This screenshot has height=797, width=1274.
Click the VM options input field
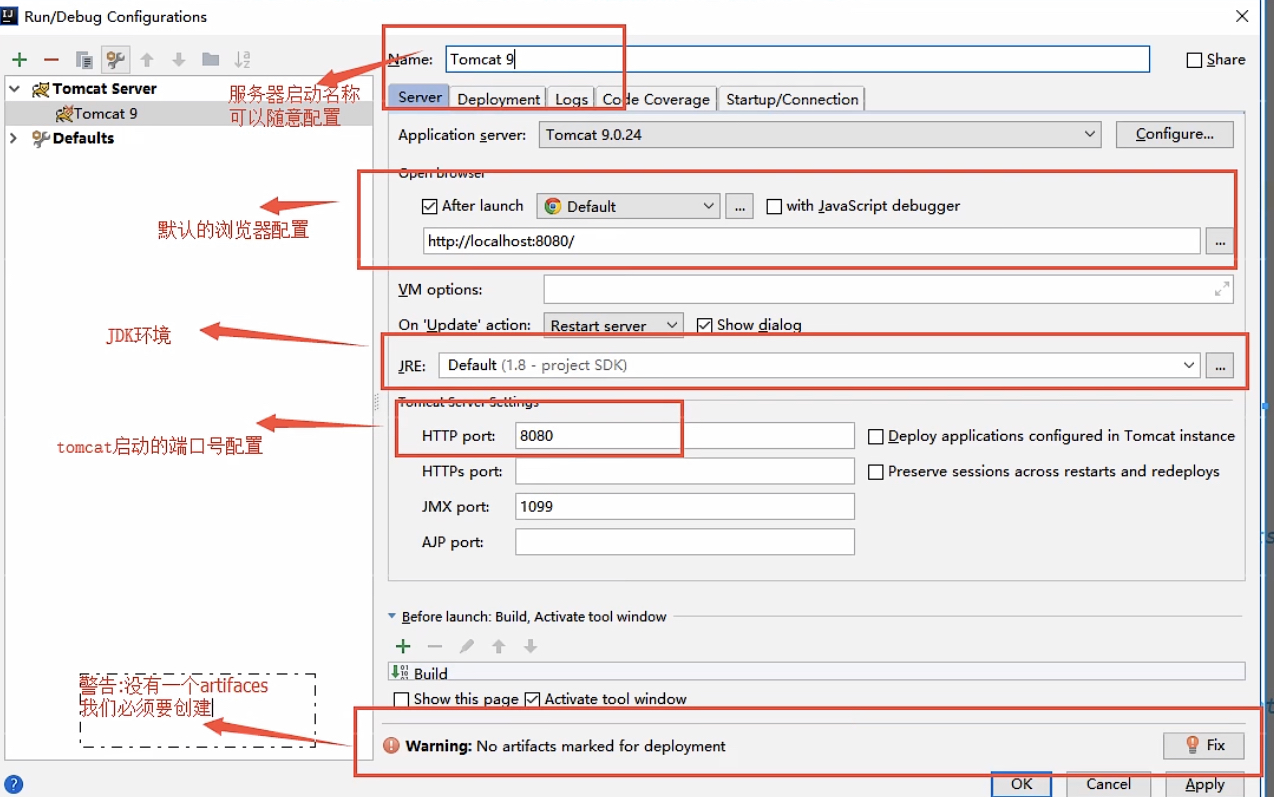(888, 289)
